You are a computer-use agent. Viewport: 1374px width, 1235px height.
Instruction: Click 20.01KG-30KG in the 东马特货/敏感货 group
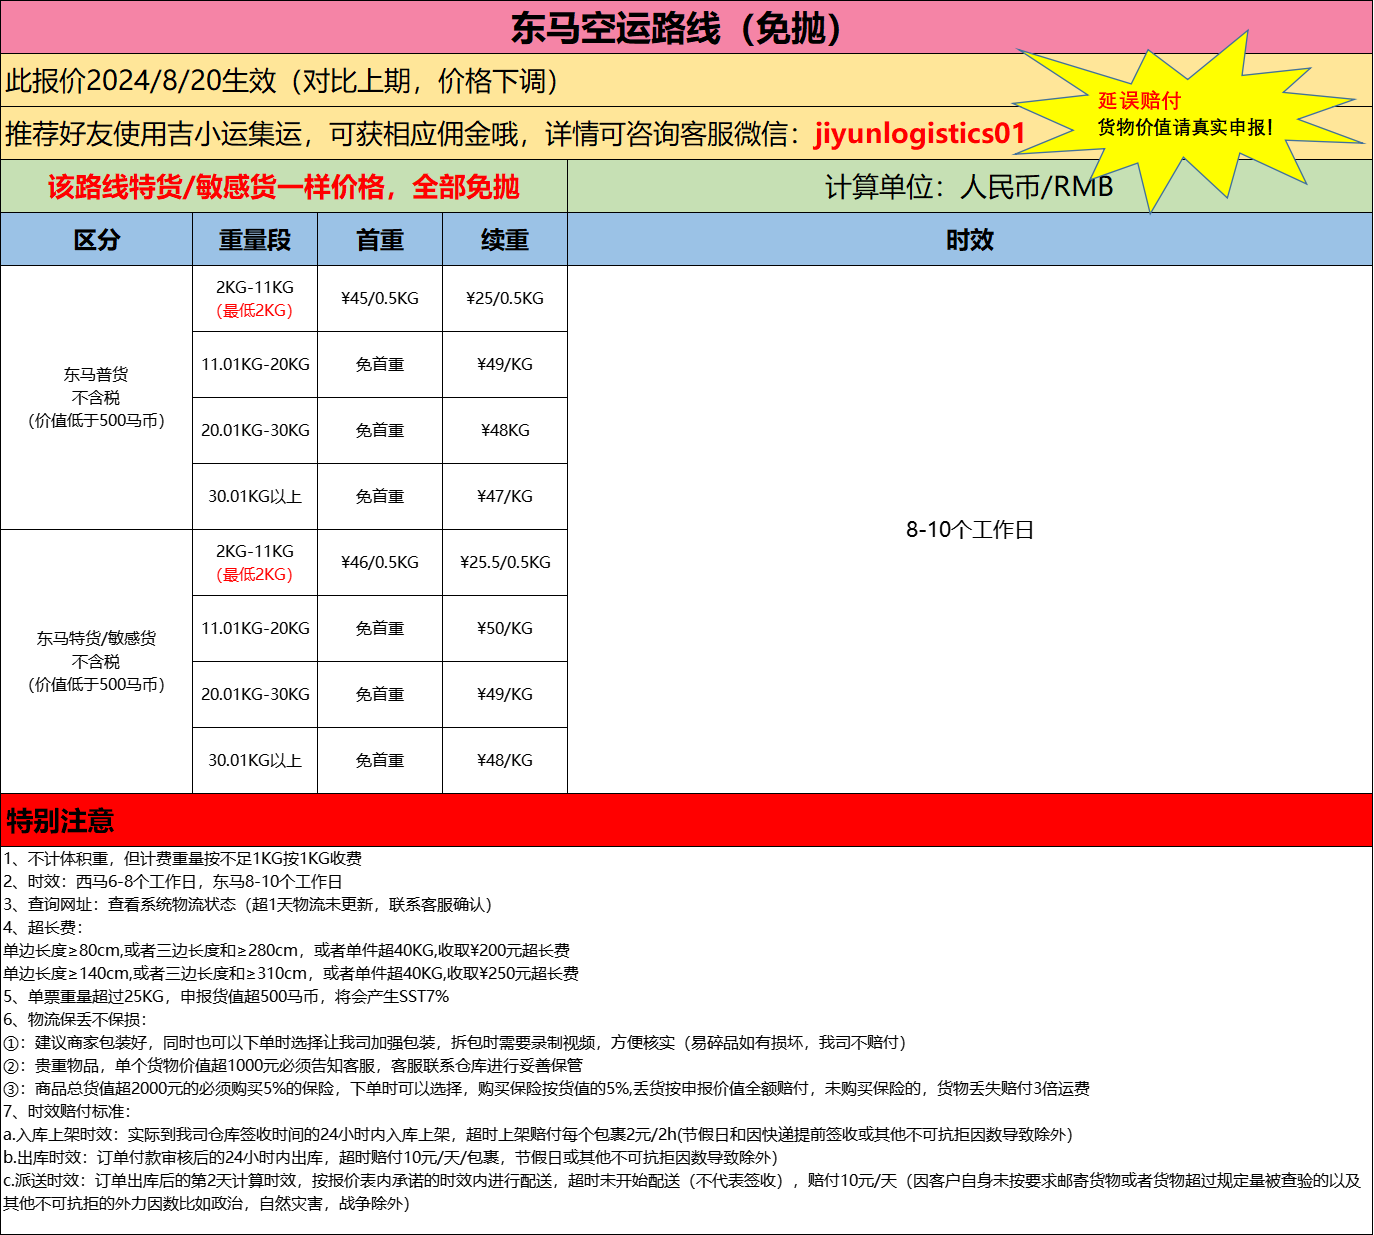pyautogui.click(x=255, y=695)
